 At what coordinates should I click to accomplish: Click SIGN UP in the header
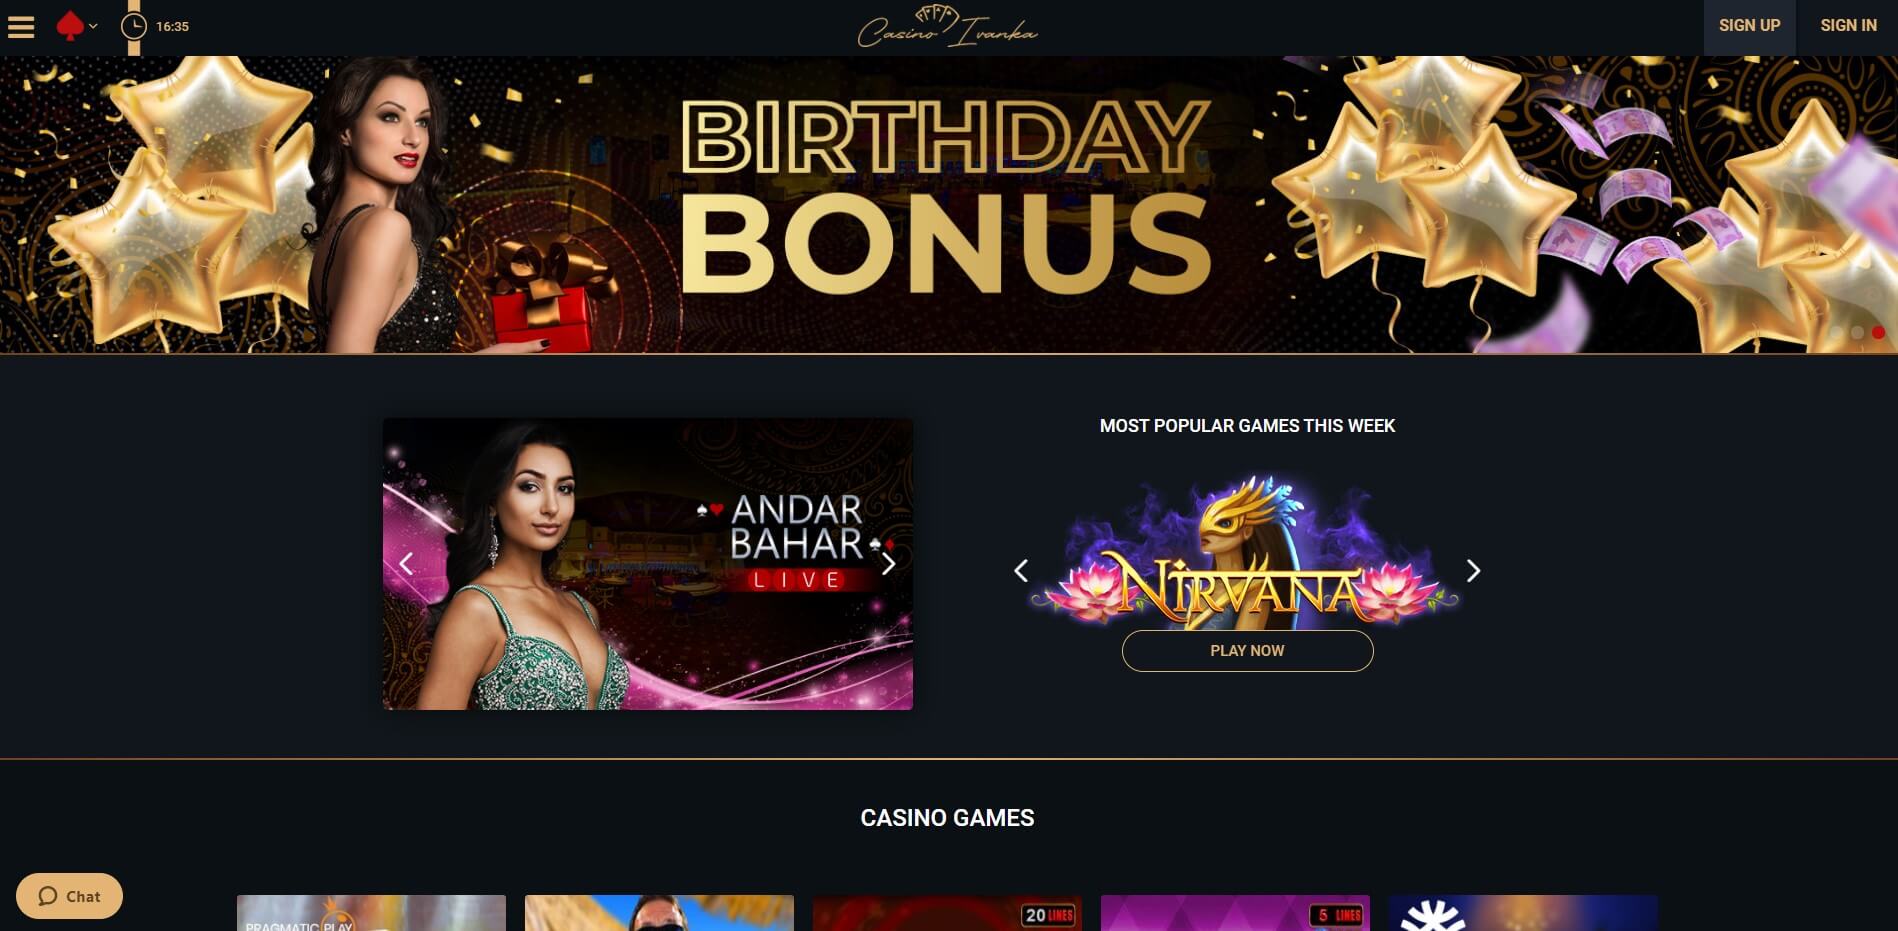click(x=1749, y=27)
